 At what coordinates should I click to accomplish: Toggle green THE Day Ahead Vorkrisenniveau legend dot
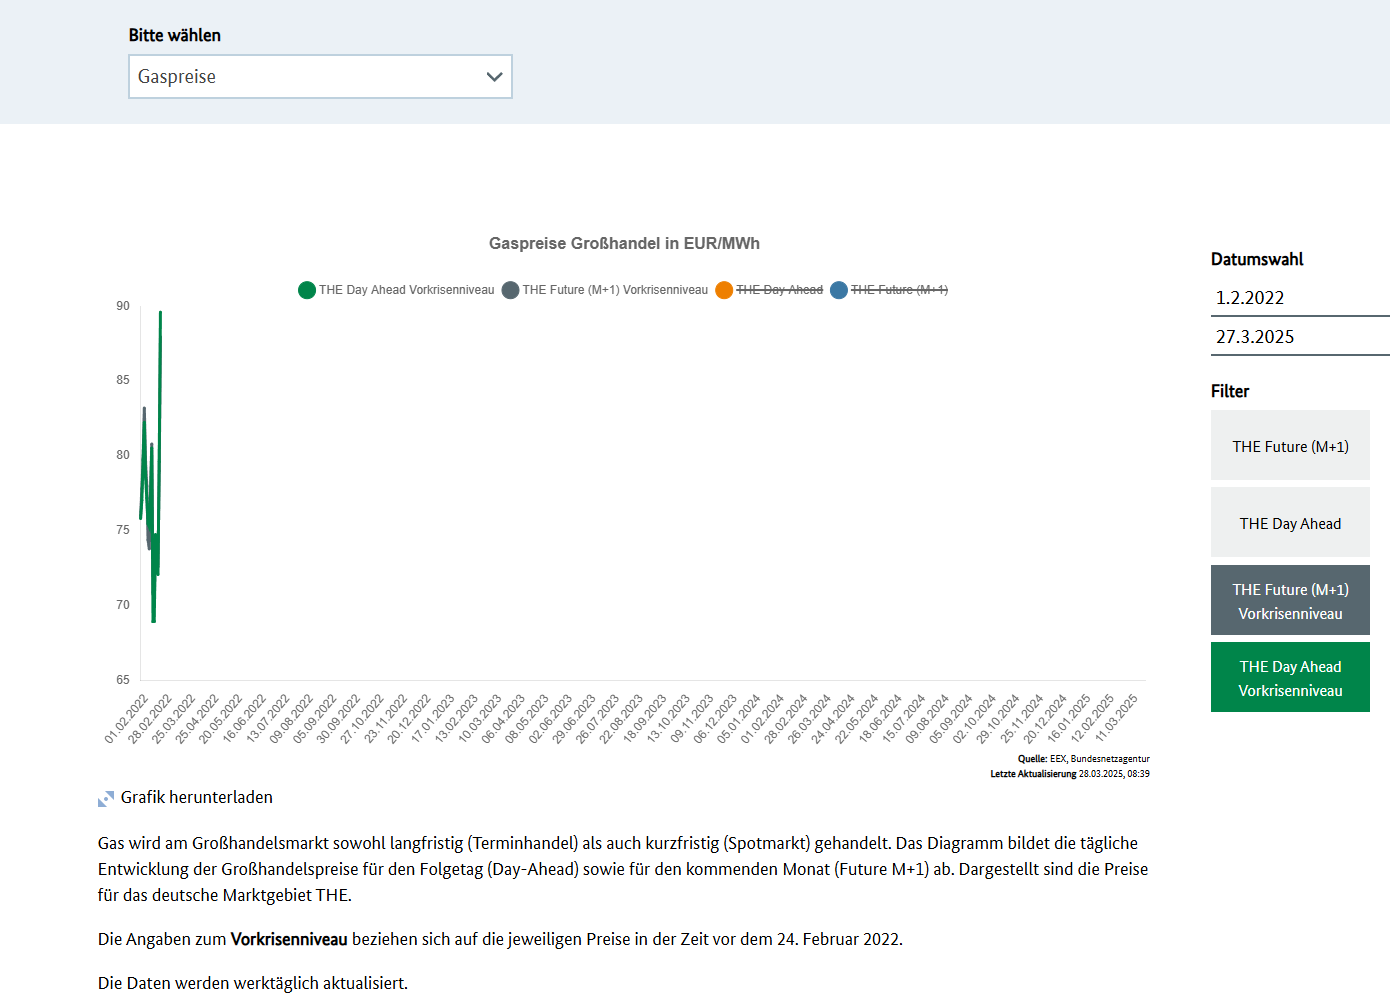tap(307, 290)
